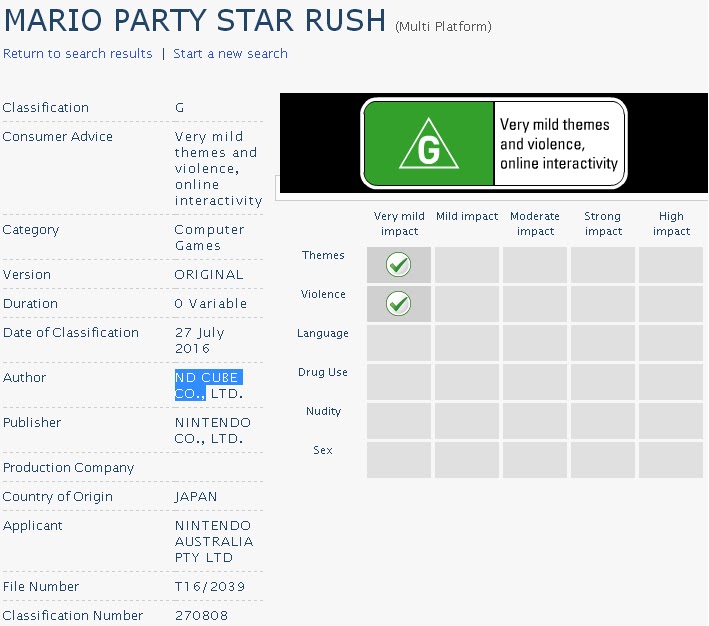This screenshot has height=626, width=709.
Task: Click the 'Language' row label
Action: 323,333
